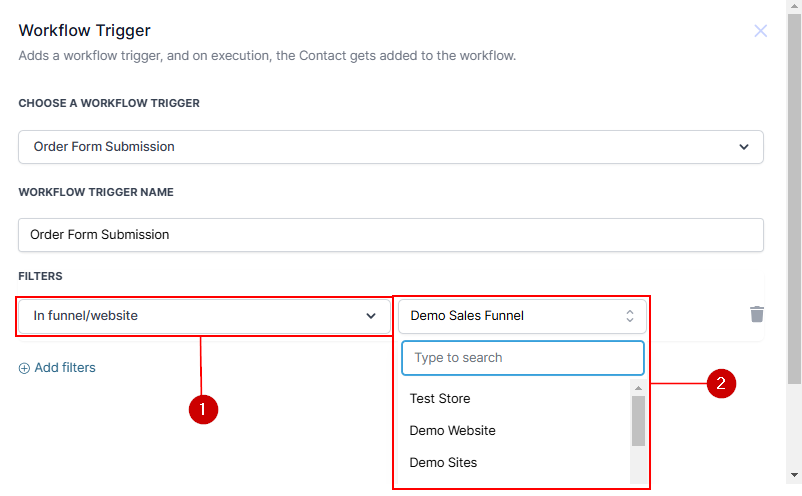Screen dimensions: 802x496
Task: Expand the In funnel/website filter dropdown
Action: [204, 316]
